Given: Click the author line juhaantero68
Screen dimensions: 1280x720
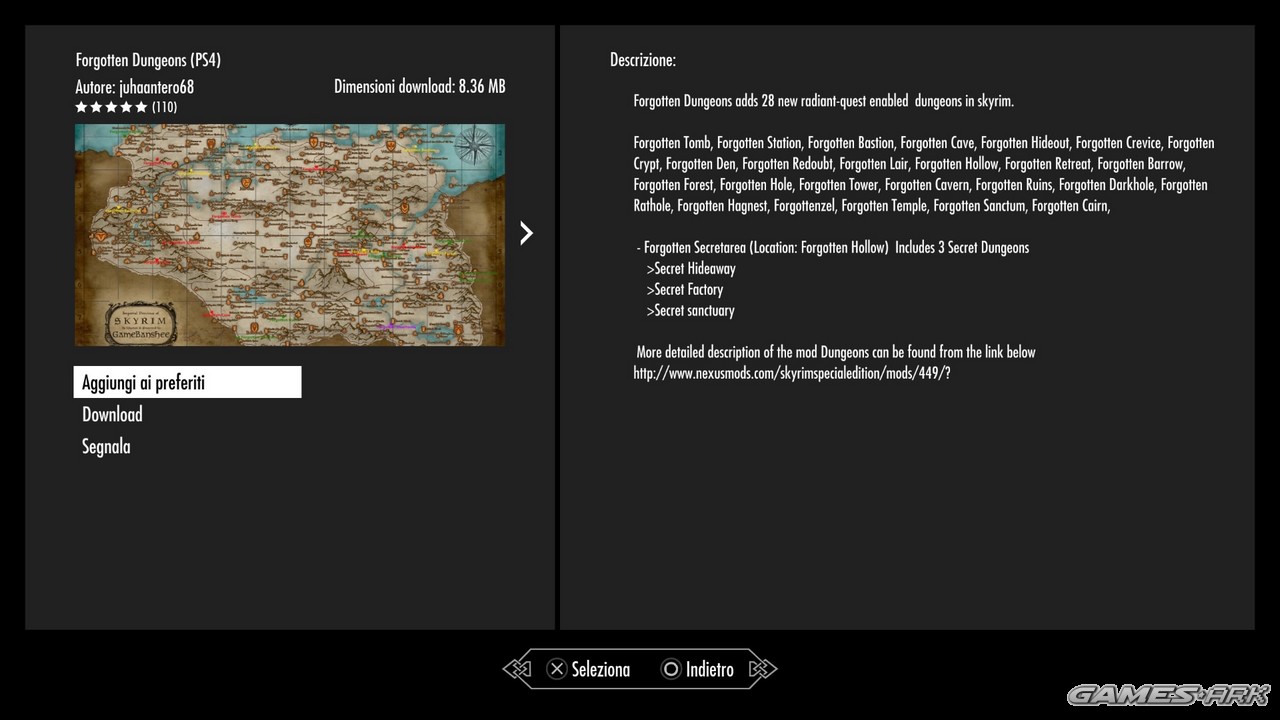Looking at the screenshot, I should click(x=135, y=87).
